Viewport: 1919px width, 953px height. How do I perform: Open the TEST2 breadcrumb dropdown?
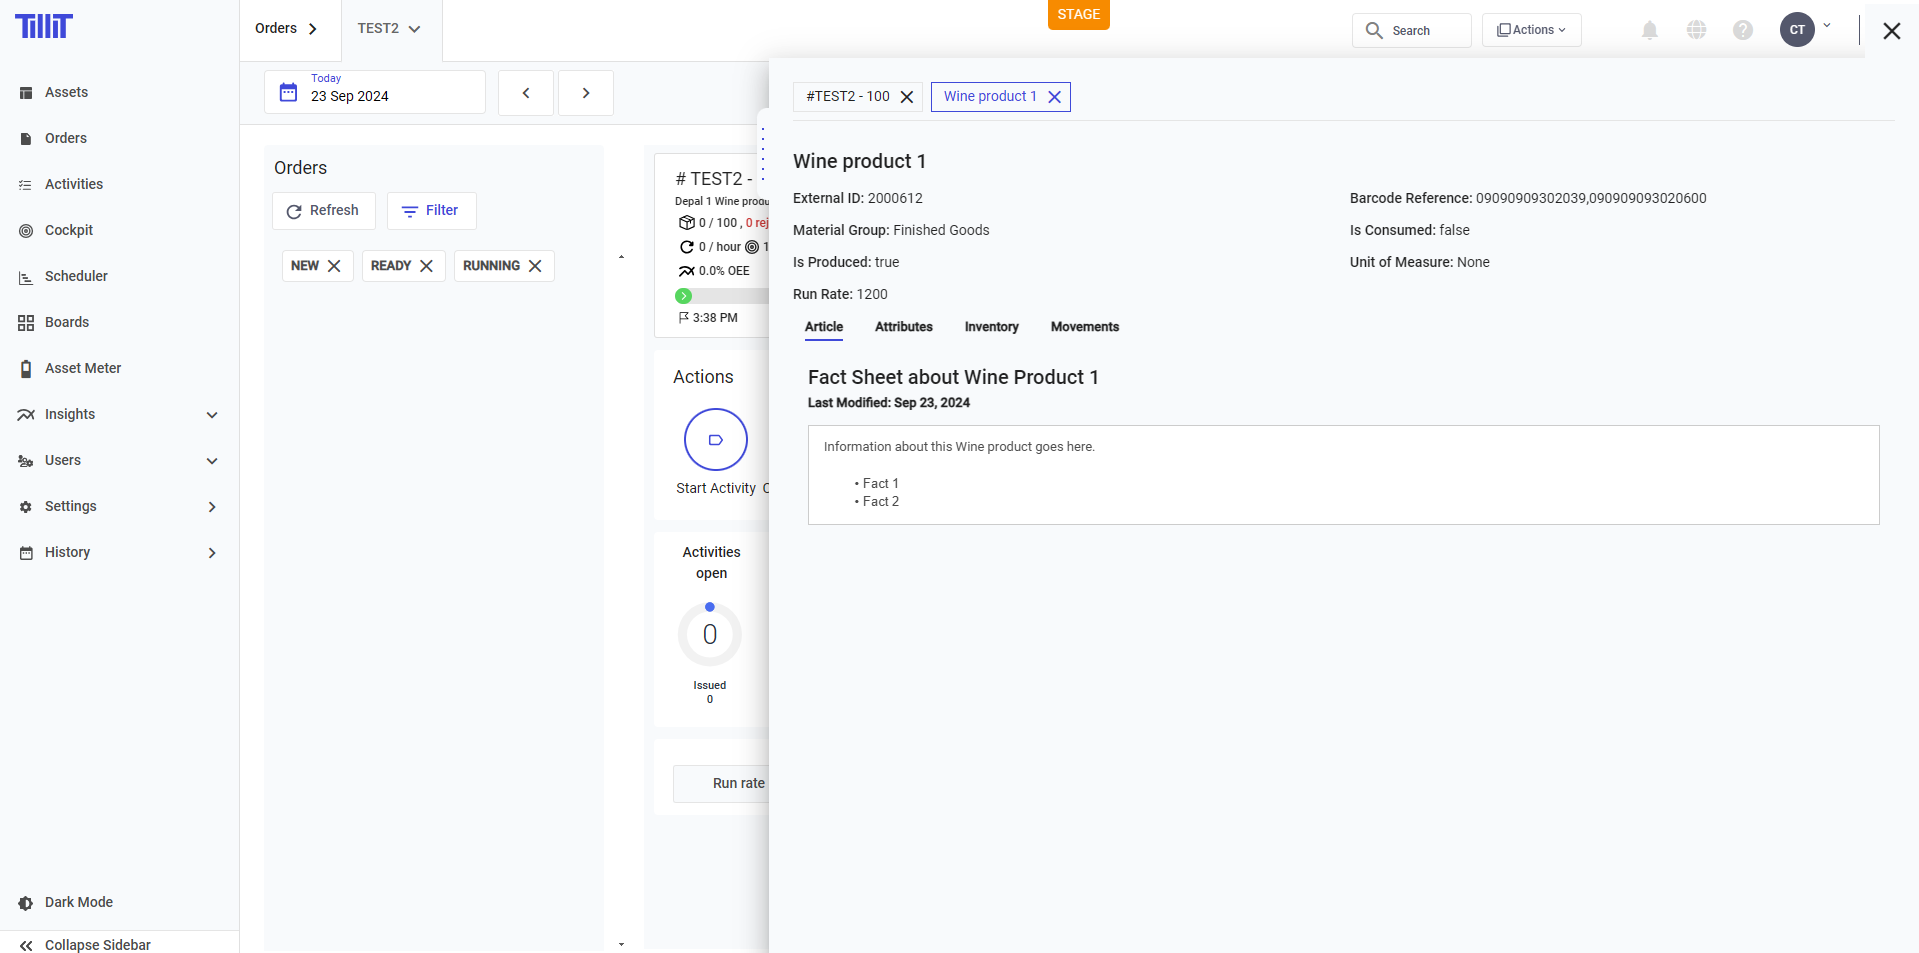point(390,29)
